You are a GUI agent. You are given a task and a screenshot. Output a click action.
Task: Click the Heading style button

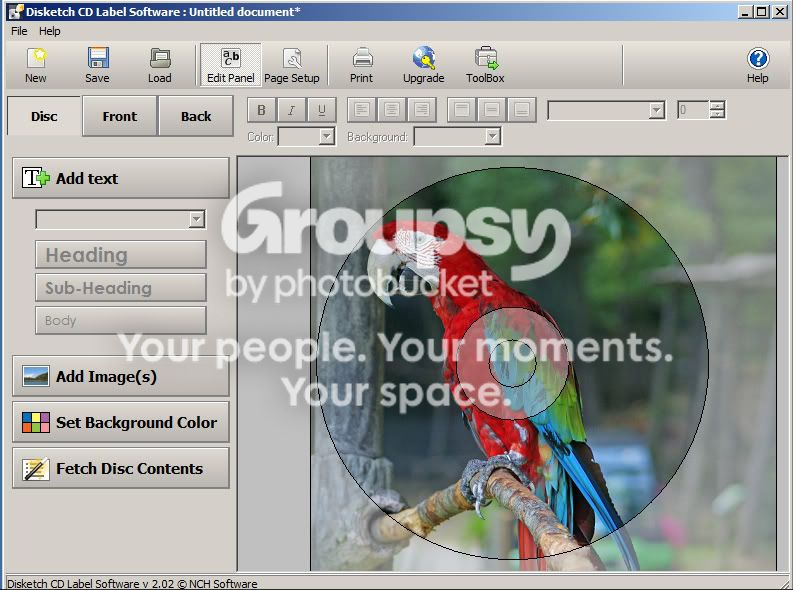[121, 254]
